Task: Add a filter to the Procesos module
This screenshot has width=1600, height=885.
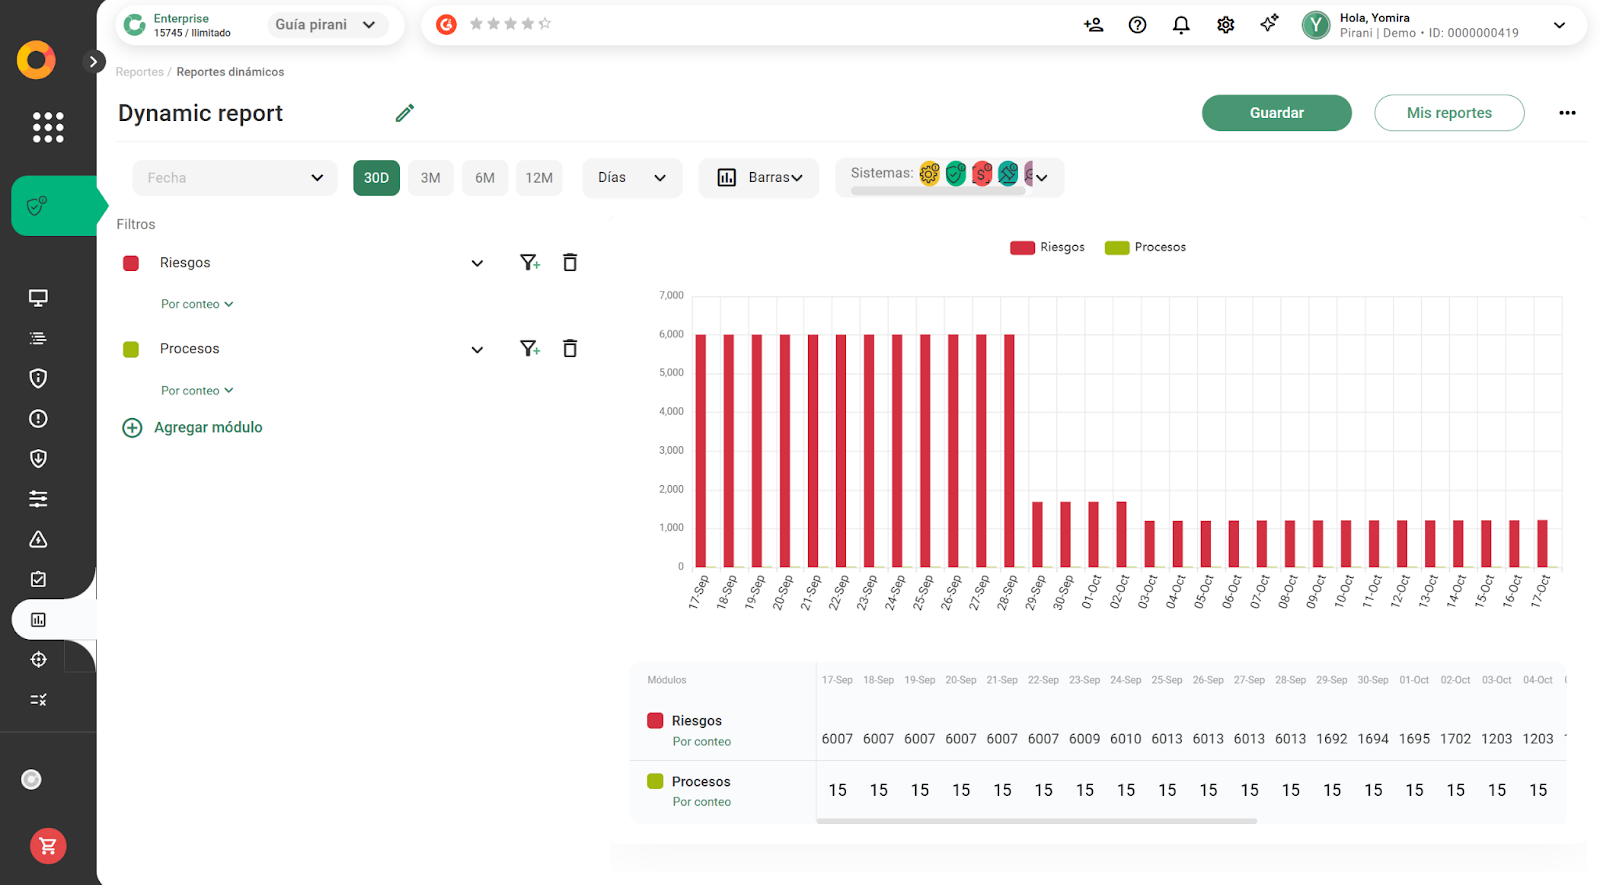Action: pyautogui.click(x=529, y=349)
